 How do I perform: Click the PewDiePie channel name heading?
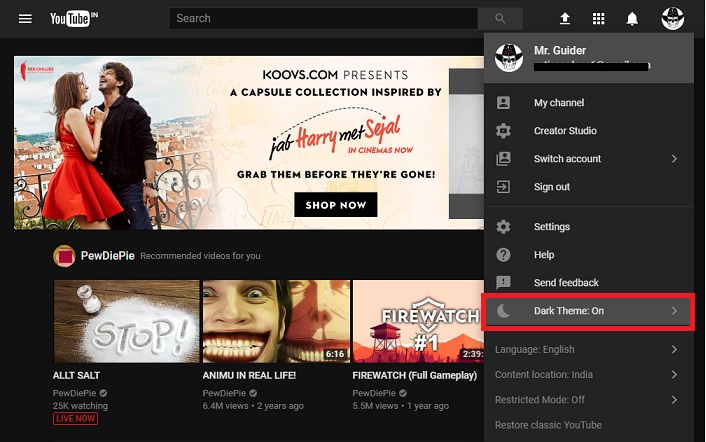pyautogui.click(x=108, y=256)
